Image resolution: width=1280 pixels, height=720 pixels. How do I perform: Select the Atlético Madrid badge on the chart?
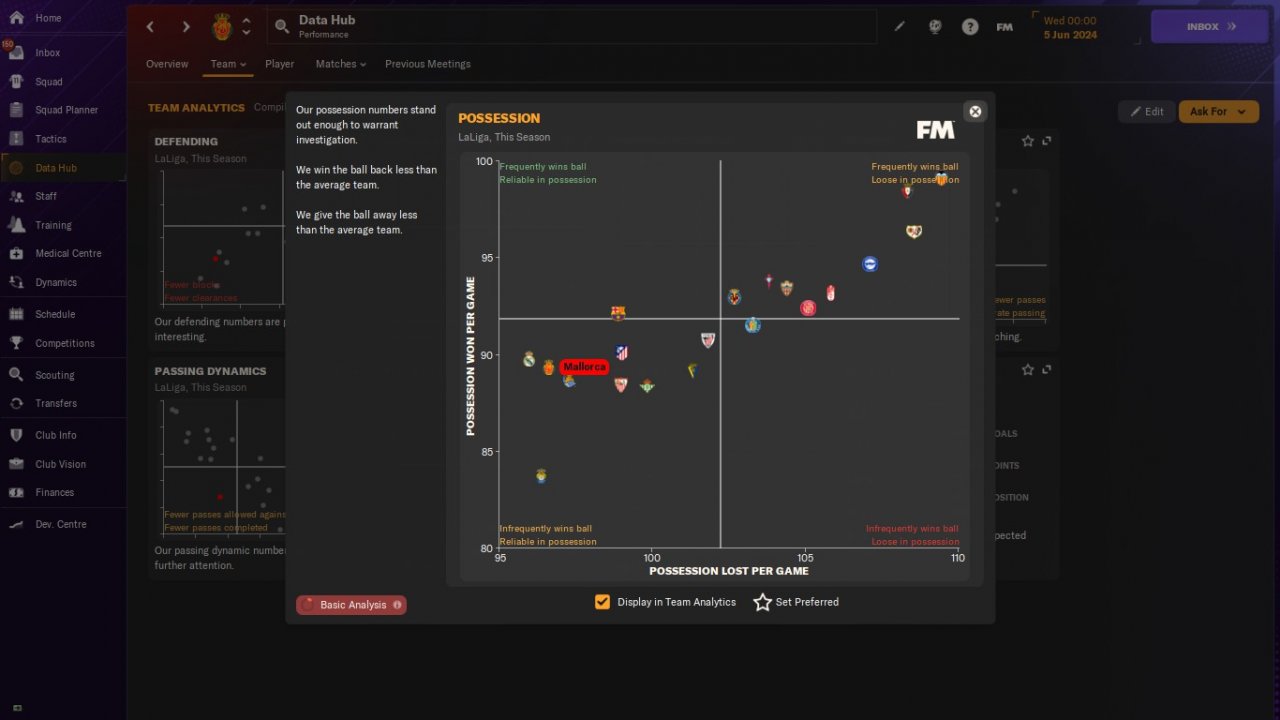(622, 352)
